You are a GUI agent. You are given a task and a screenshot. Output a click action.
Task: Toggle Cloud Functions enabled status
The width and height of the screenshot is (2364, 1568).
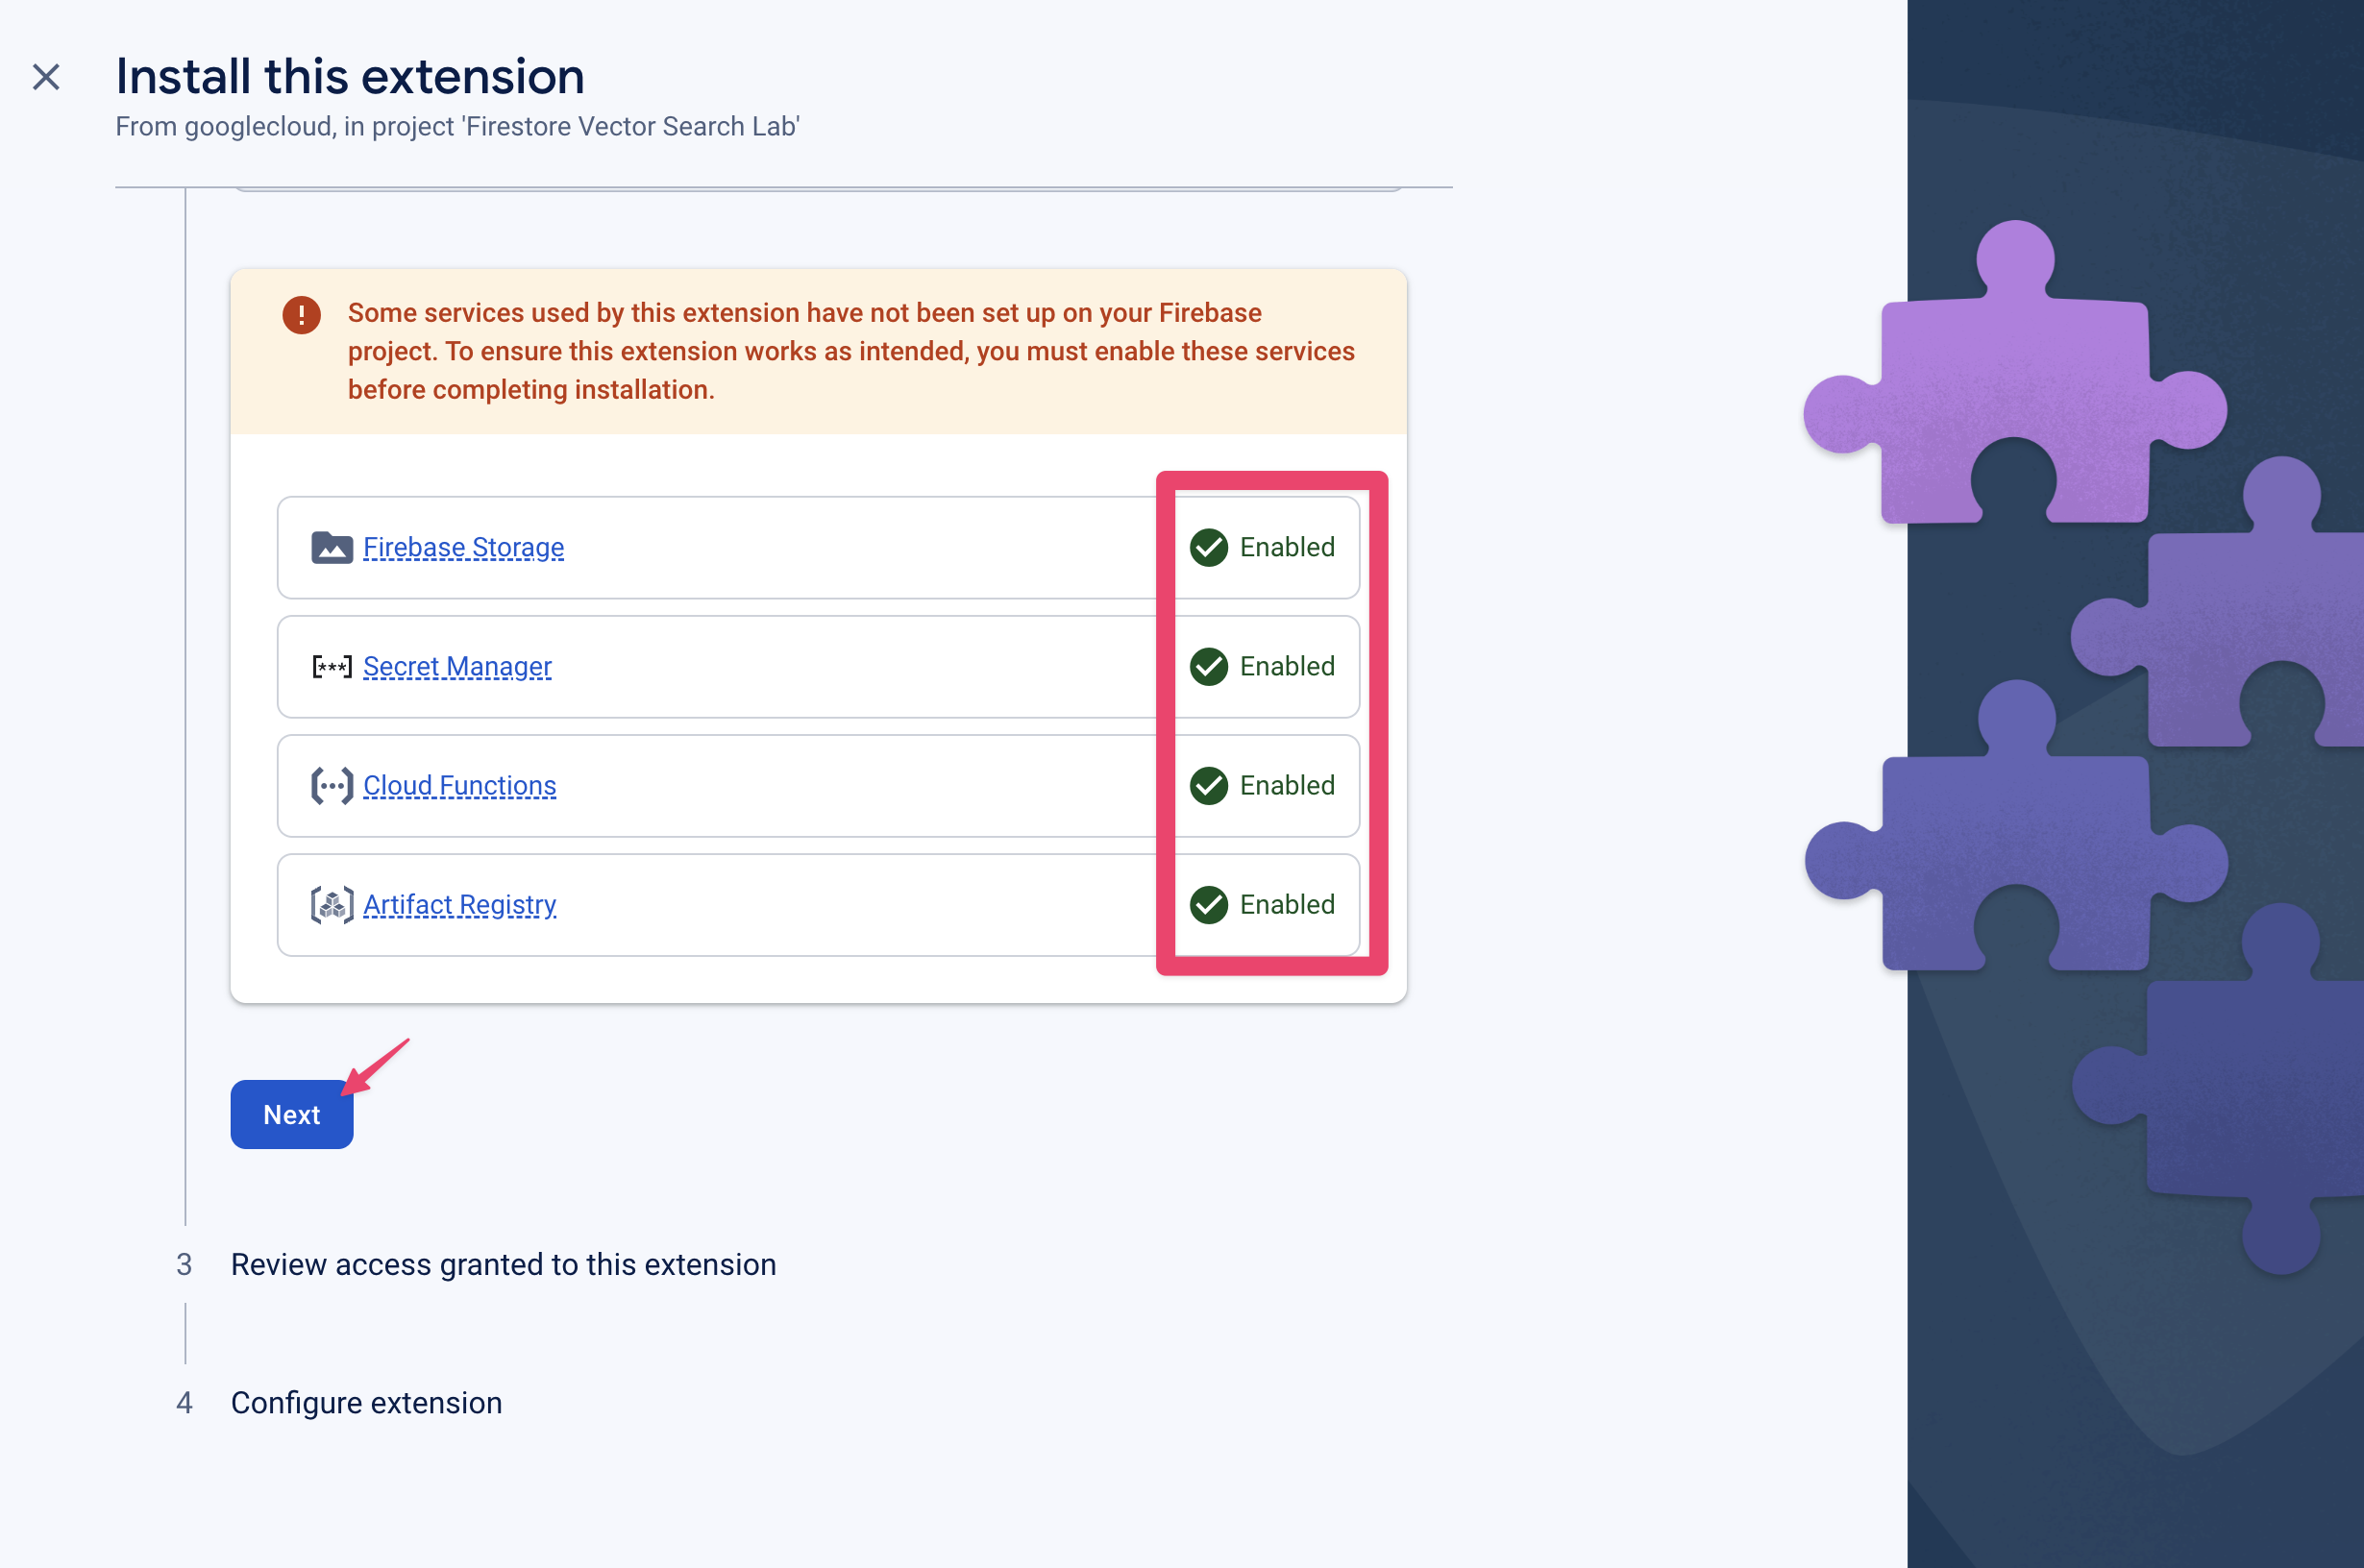1264,786
